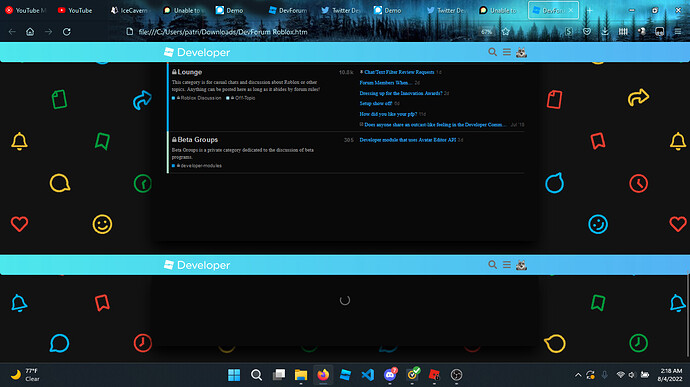The width and height of the screenshot is (690, 387).
Task: Open search in the Developer header above Lounge
Action: click(x=492, y=52)
